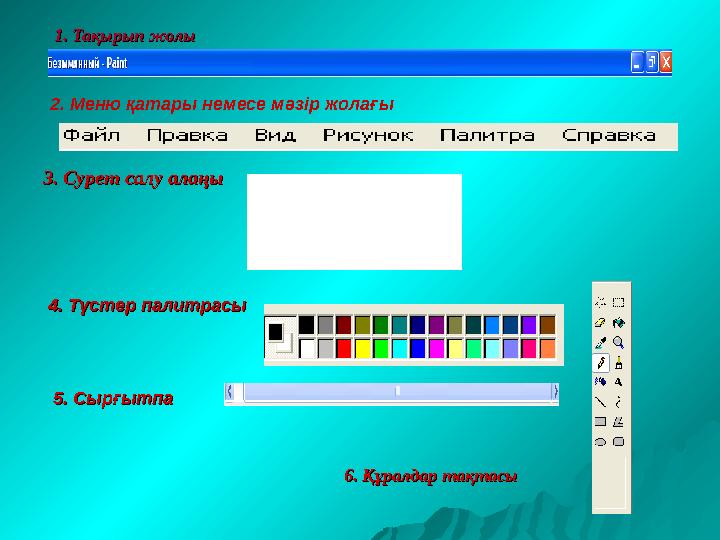Choose the orange swatch at row end
The image size is (720, 540).
[x=547, y=349]
